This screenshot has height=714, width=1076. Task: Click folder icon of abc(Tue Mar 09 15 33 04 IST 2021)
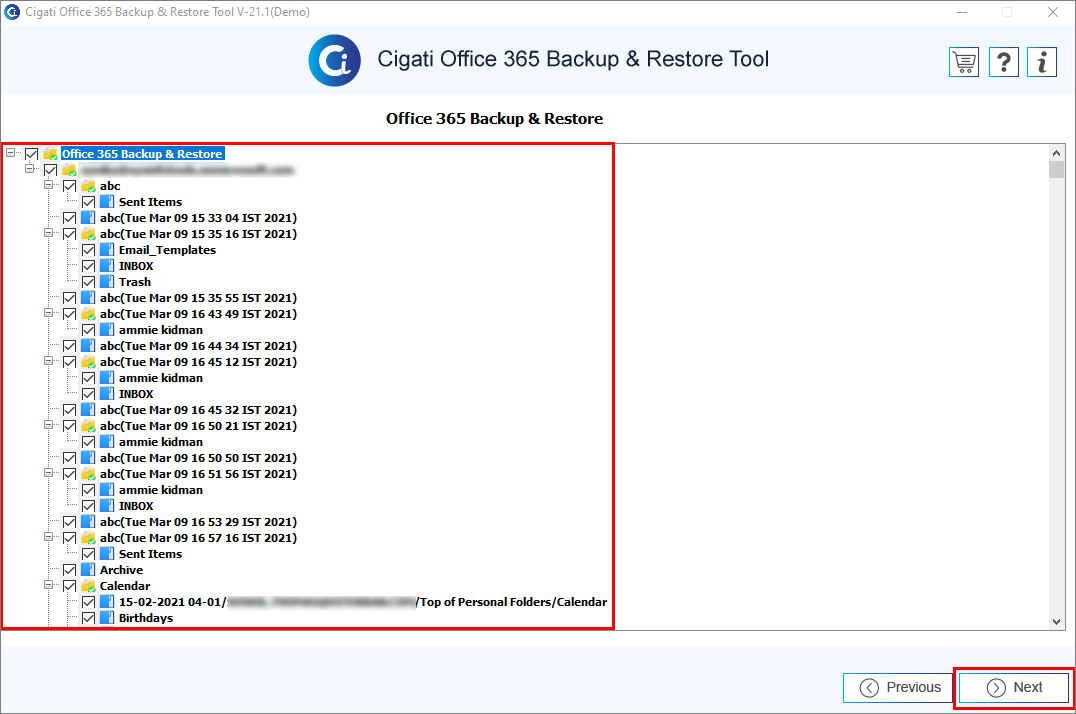click(88, 218)
